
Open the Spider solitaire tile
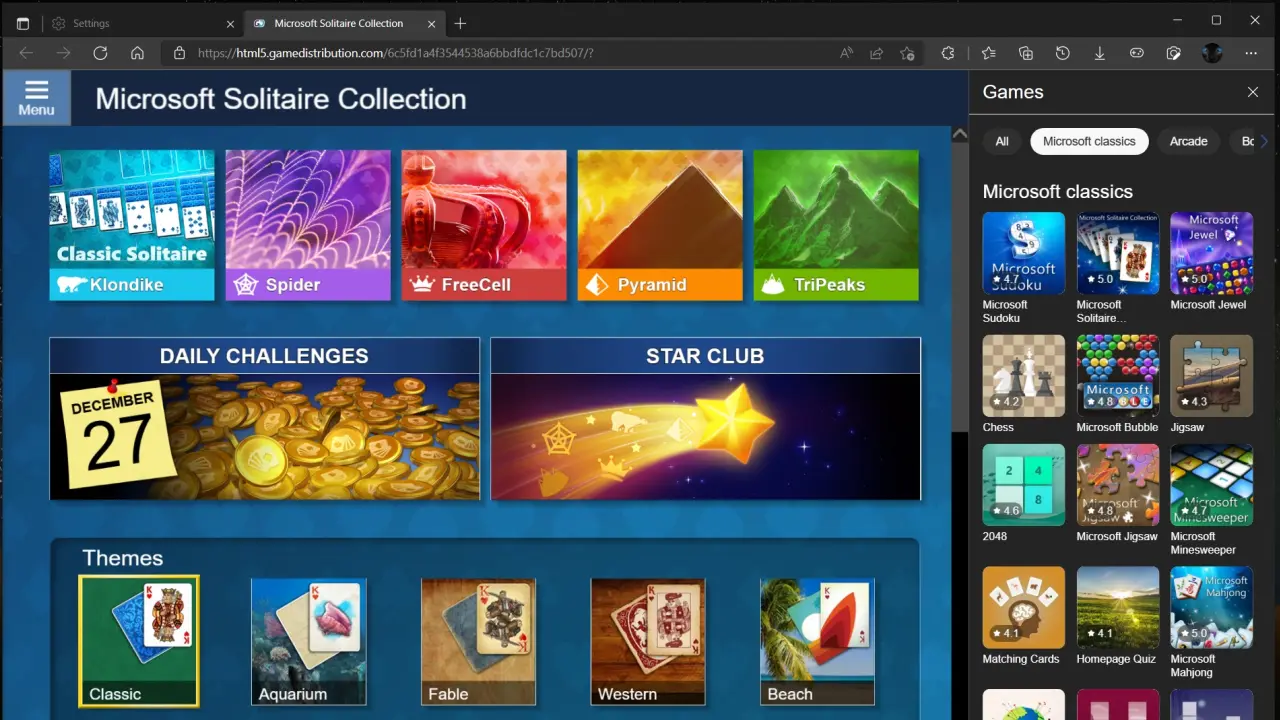pyautogui.click(x=308, y=225)
